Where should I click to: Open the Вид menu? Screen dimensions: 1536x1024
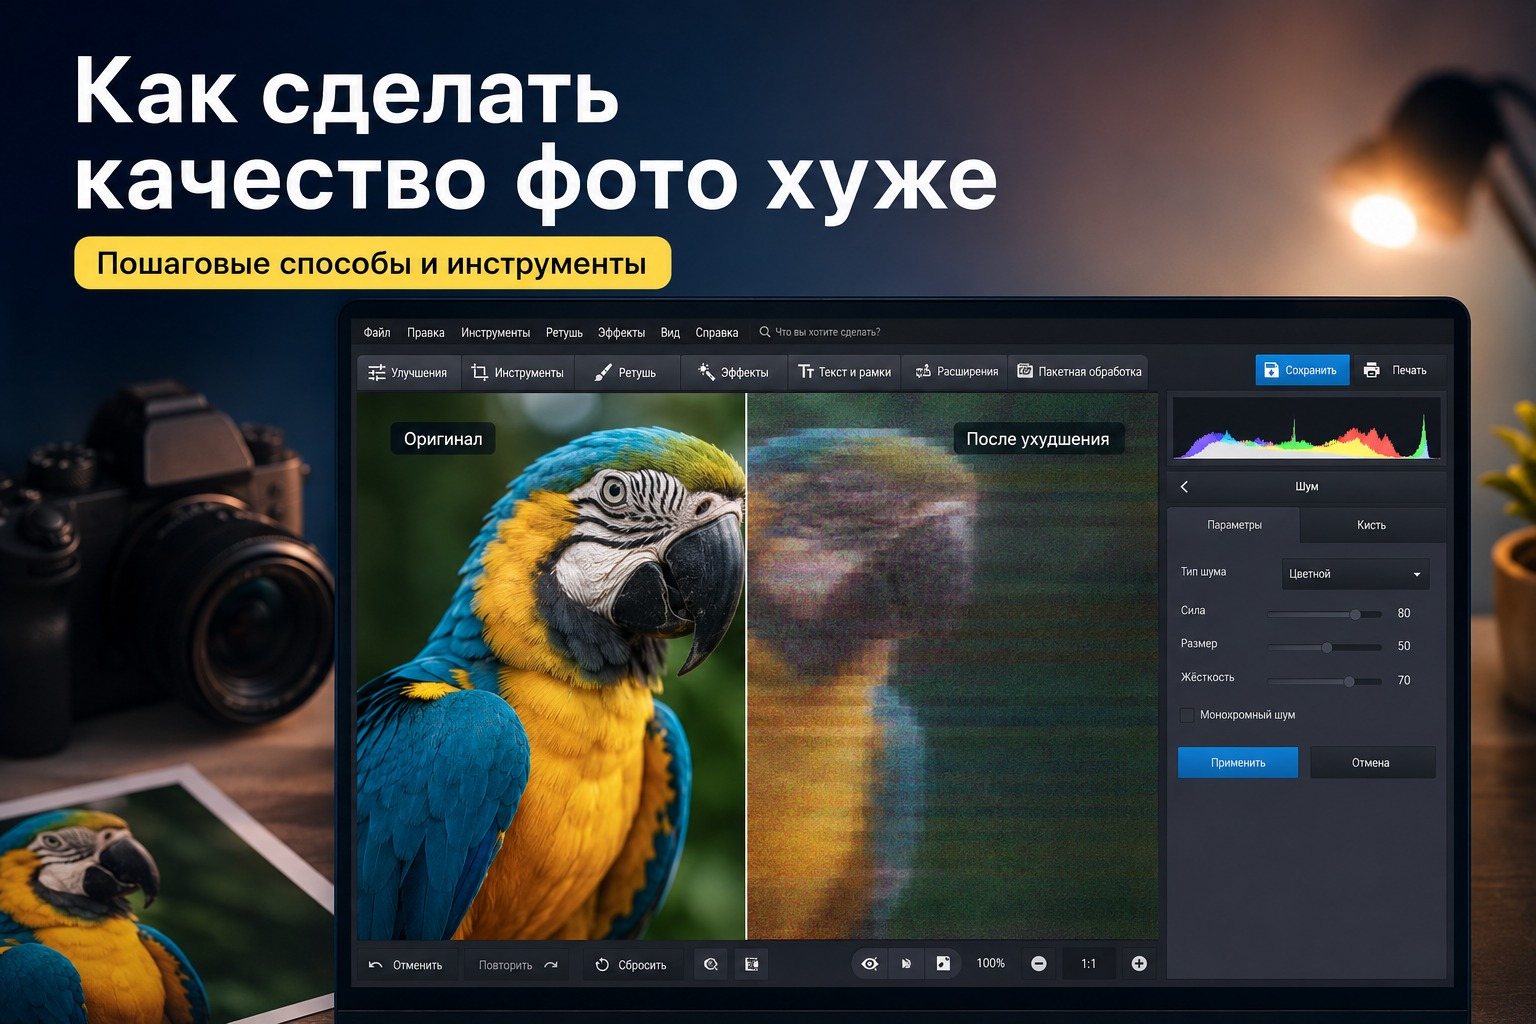tap(670, 332)
